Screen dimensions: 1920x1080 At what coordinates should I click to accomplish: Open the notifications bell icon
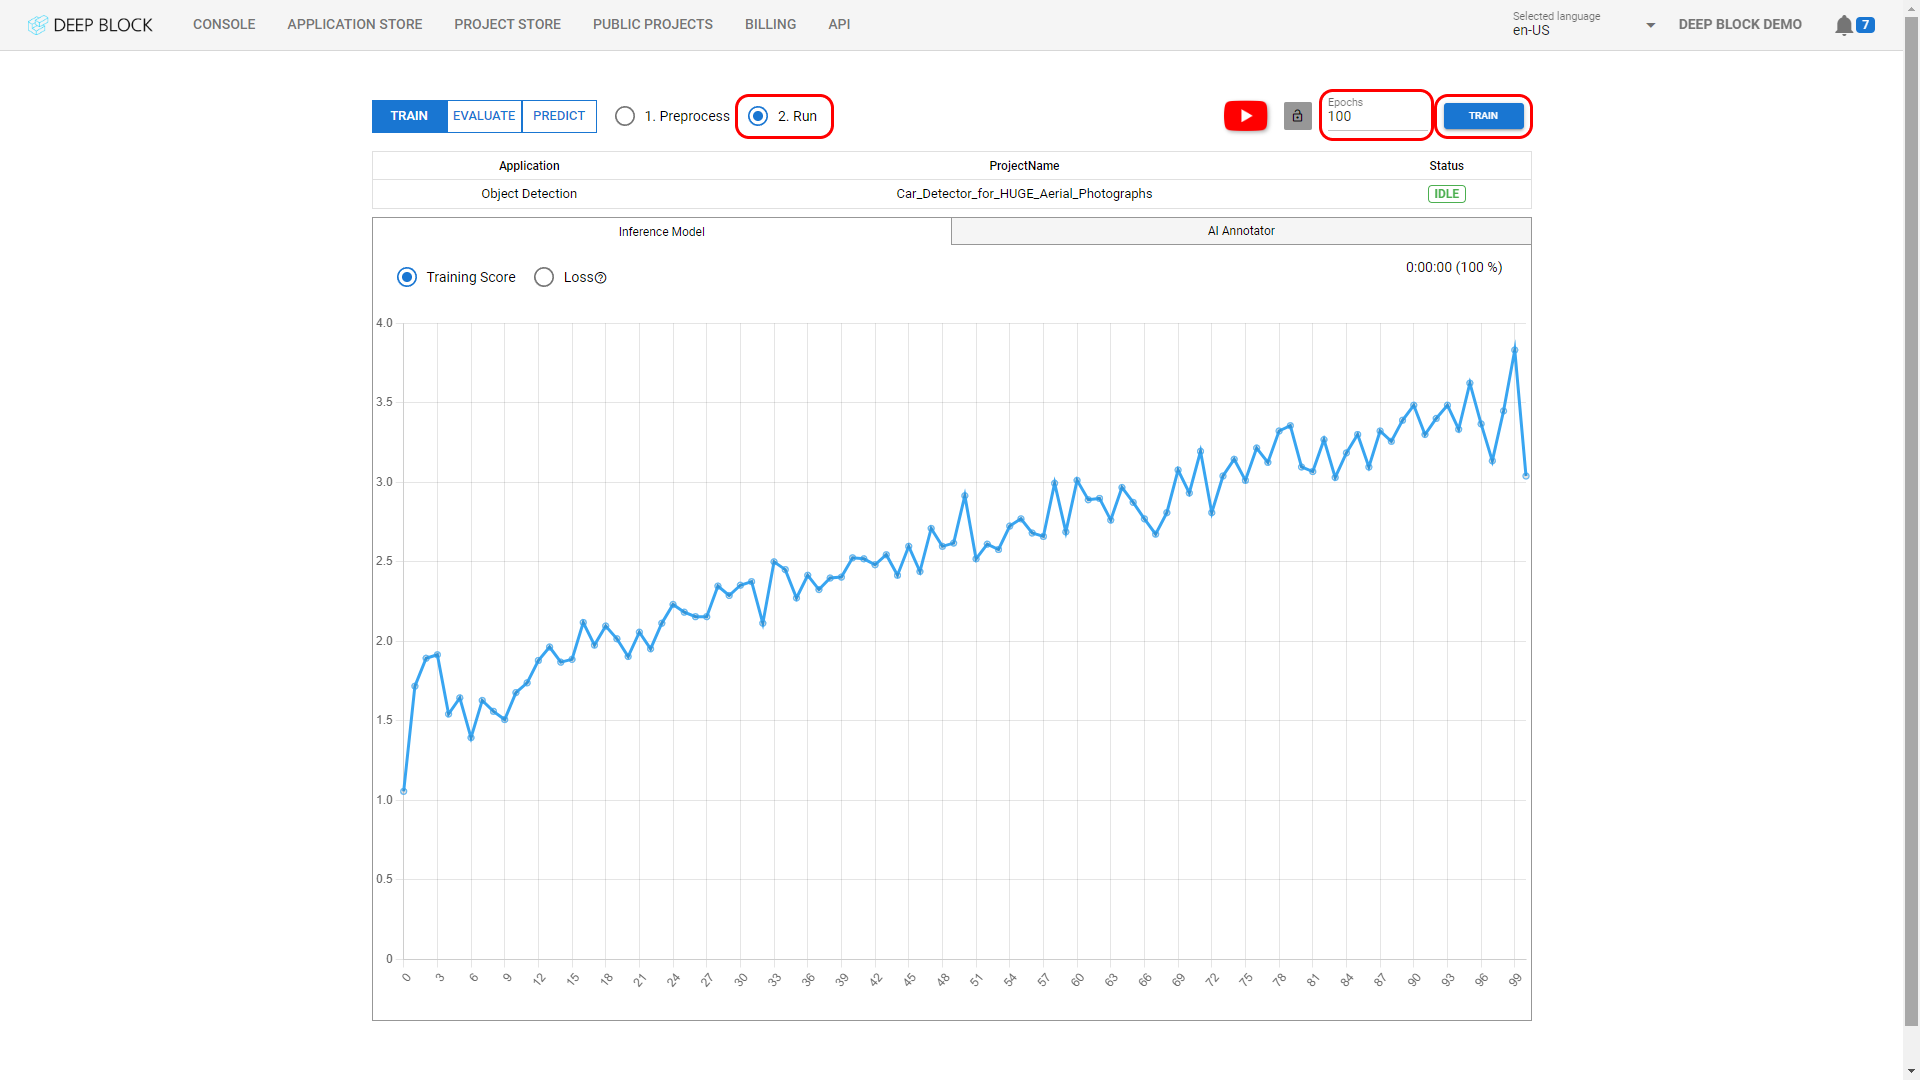tap(1843, 25)
